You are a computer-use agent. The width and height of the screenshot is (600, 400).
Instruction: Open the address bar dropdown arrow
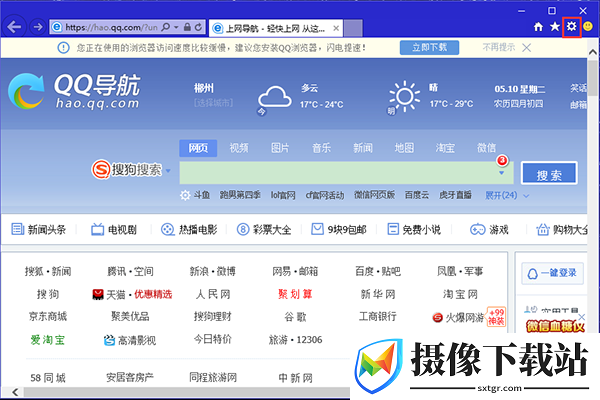click(x=176, y=27)
